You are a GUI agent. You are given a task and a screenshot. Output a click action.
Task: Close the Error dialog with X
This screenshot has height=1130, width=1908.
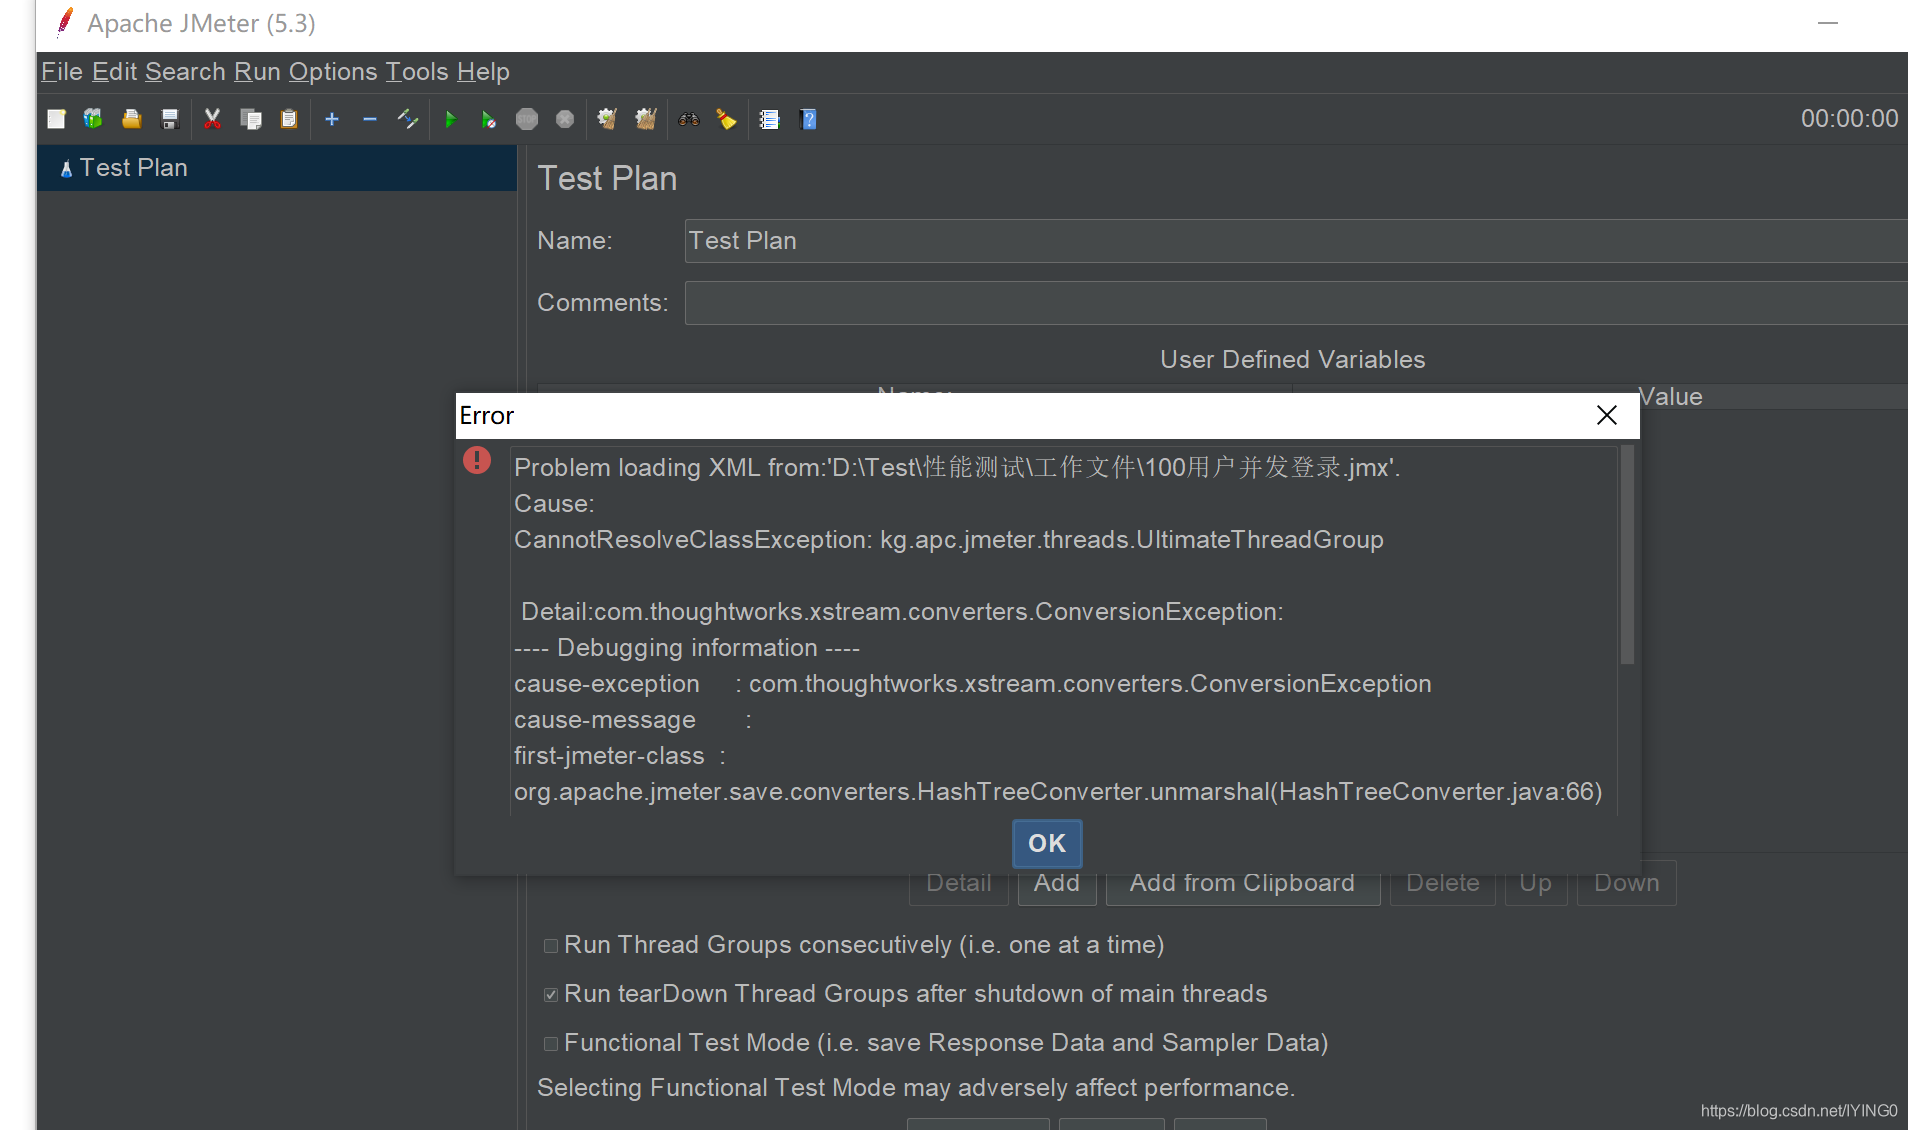(1607, 415)
